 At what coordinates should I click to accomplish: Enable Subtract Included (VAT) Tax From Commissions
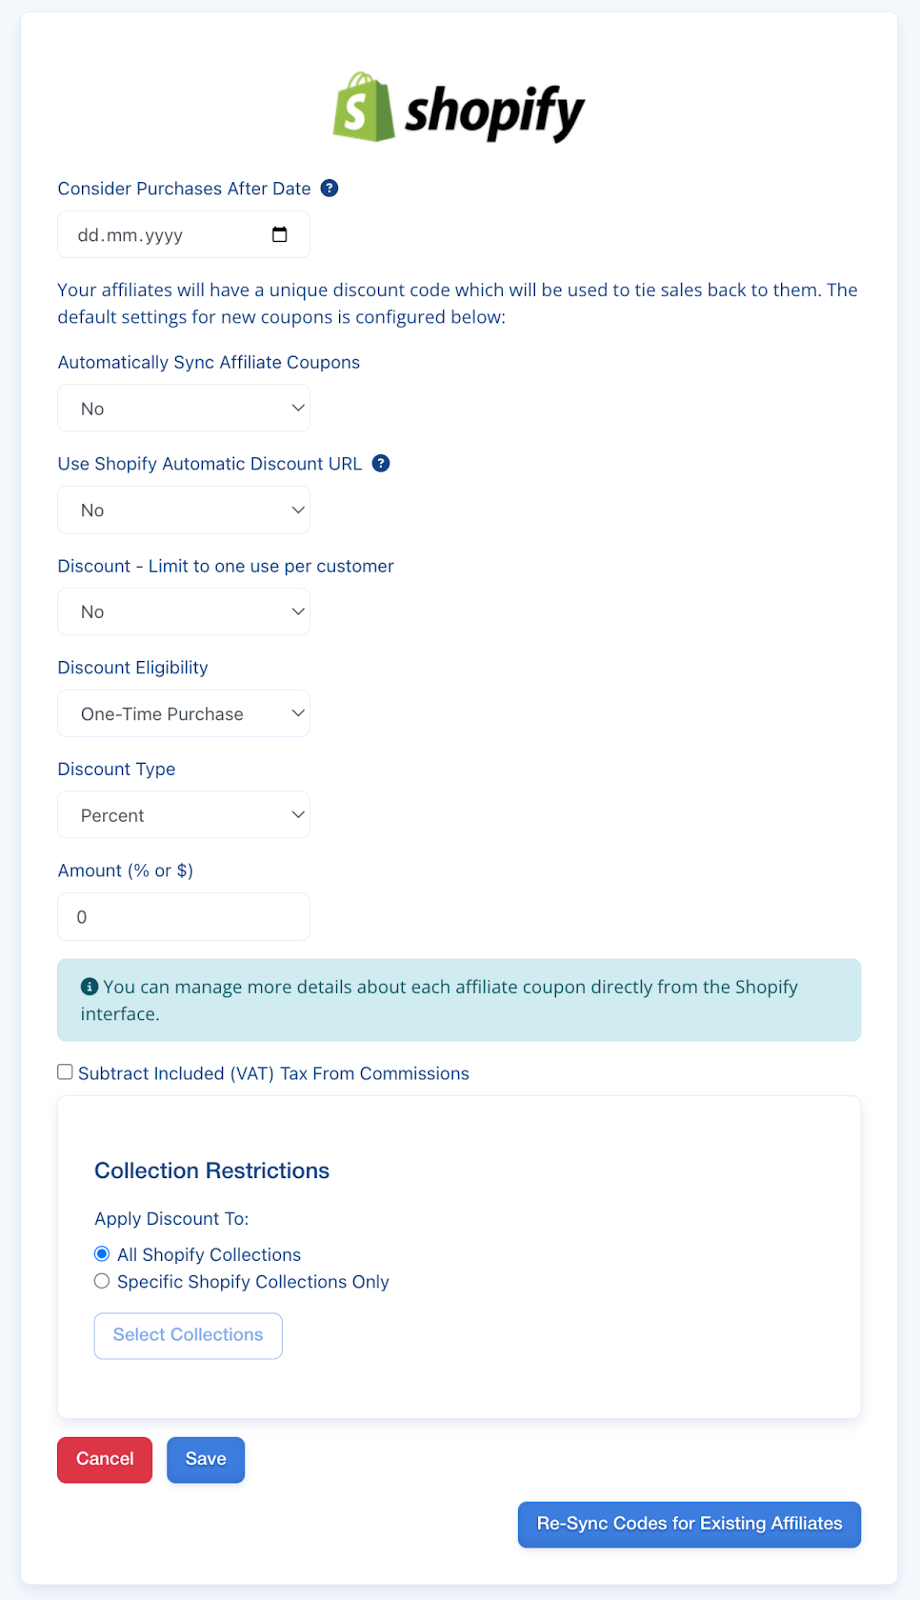(65, 1071)
